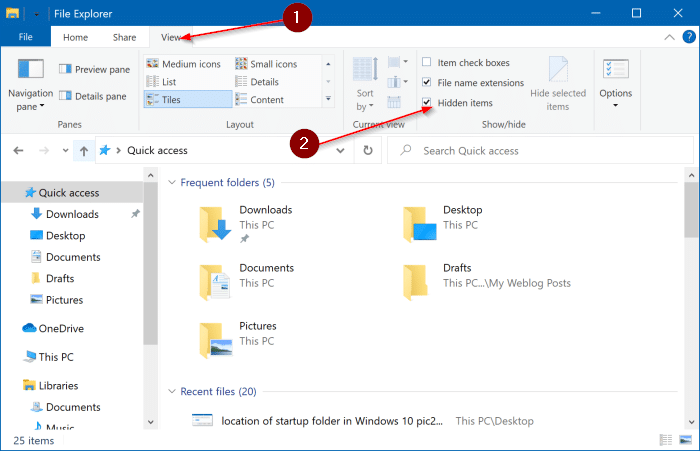Switch layout to List

[x=161, y=82]
